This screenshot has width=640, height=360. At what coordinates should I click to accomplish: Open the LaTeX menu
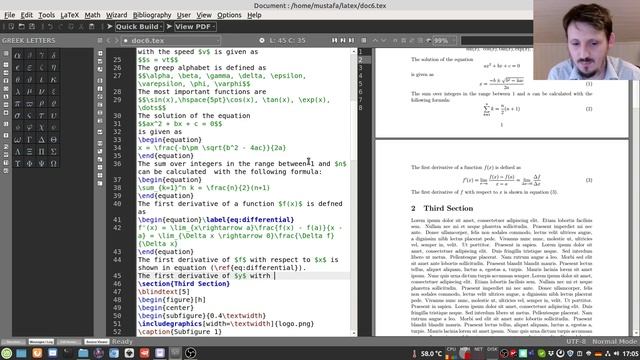click(x=69, y=15)
